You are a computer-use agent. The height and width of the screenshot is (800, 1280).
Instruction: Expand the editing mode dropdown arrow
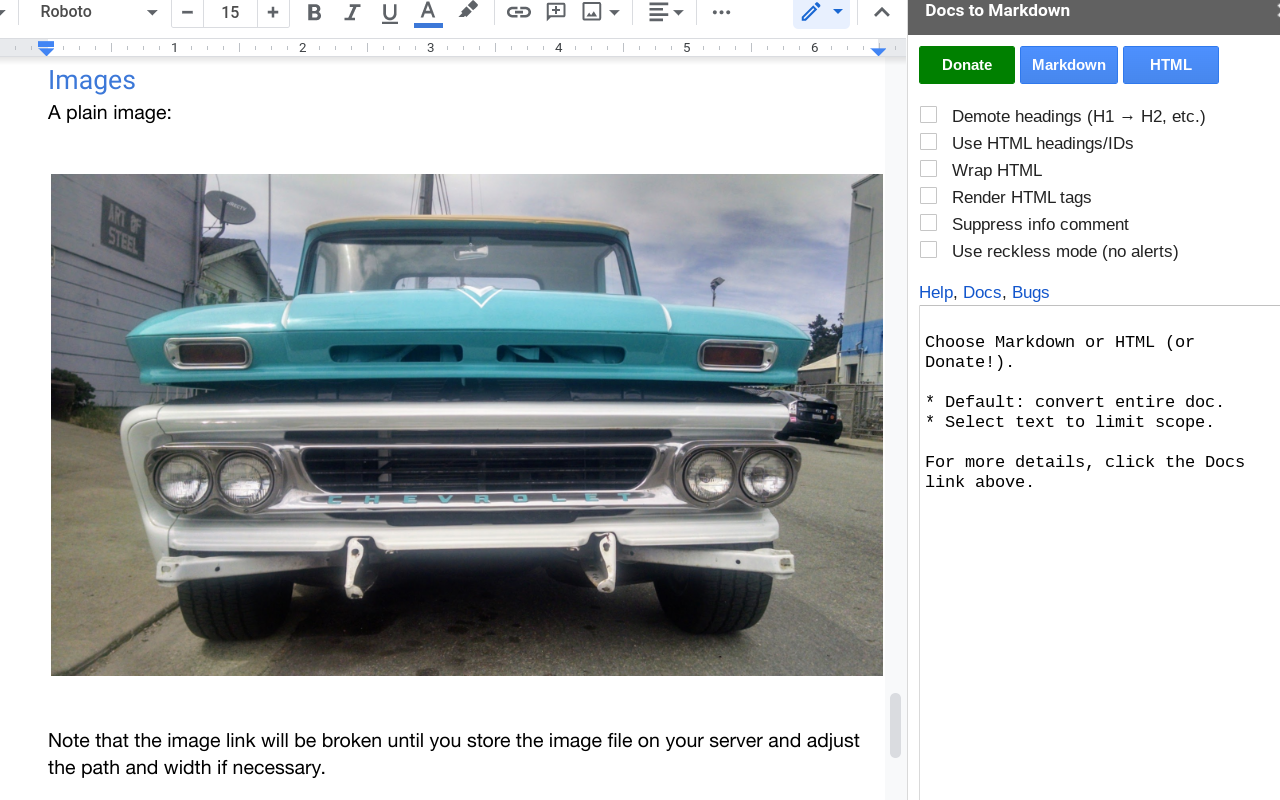click(838, 12)
